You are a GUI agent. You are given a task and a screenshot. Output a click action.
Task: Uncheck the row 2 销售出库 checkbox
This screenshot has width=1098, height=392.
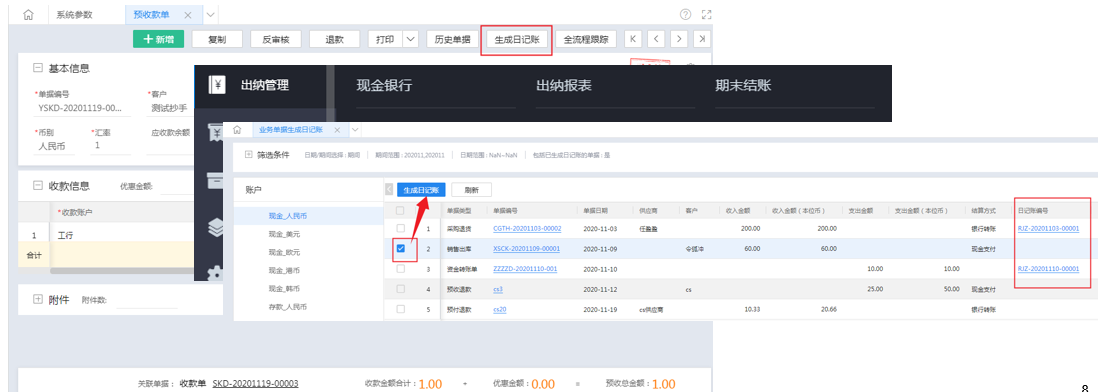(400, 248)
